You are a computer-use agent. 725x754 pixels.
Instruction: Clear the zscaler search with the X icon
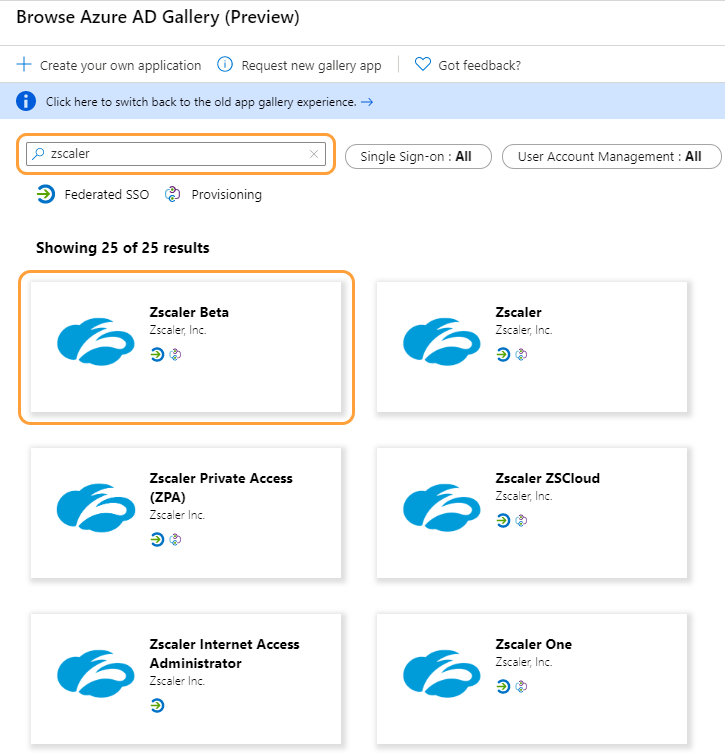coord(314,154)
